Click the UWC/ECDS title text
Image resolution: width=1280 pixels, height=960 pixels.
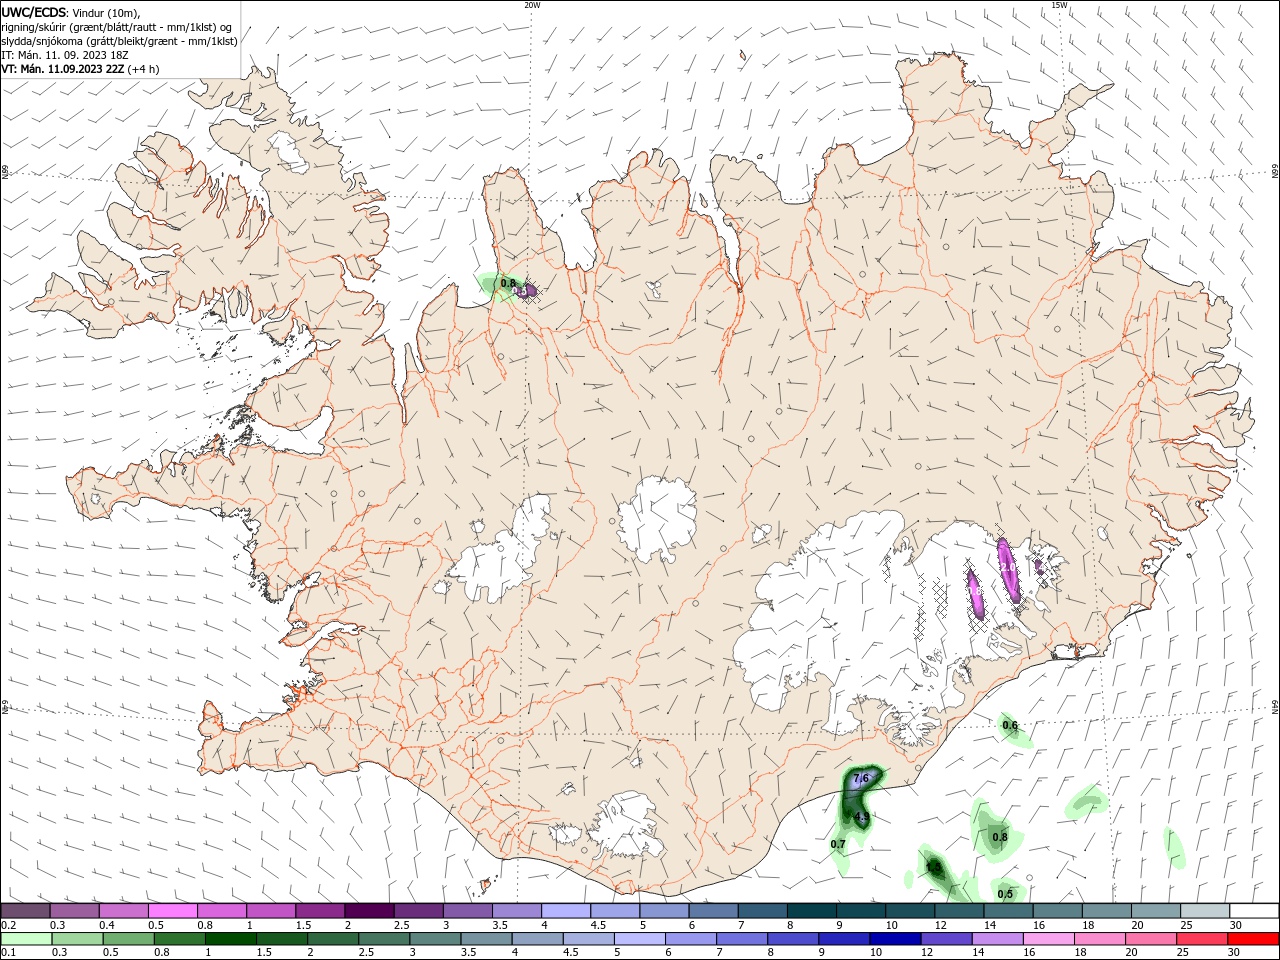[x=34, y=12]
